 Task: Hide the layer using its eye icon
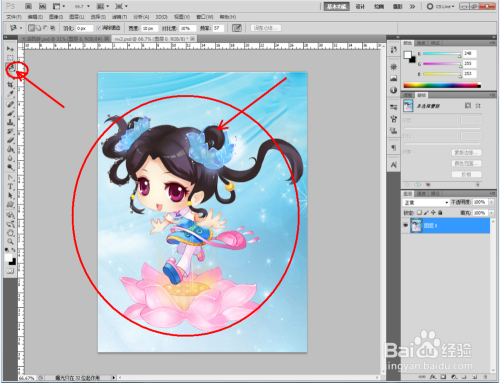[x=406, y=226]
